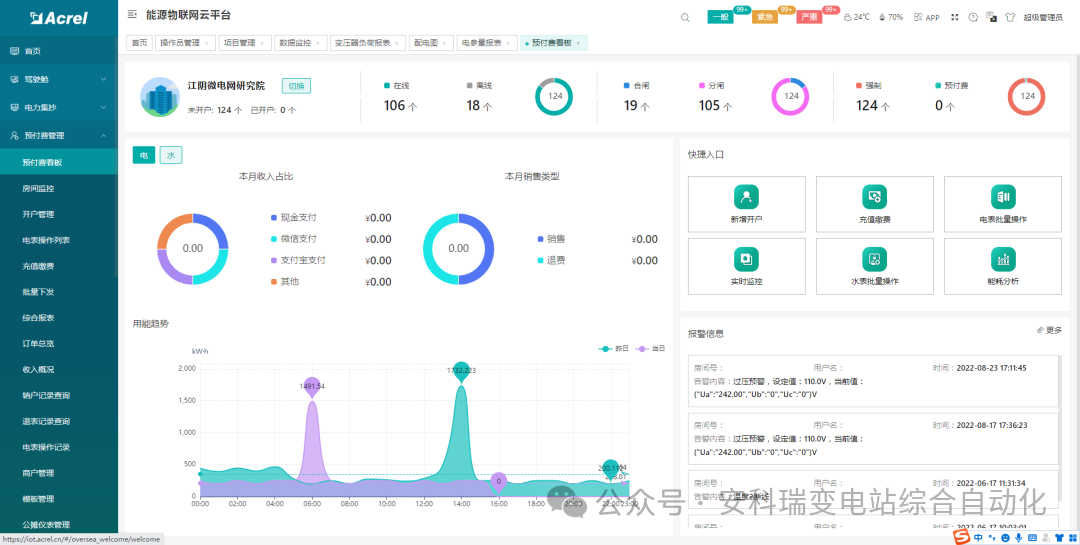Collapse the 预付费管理 sidebar menu chevron
This screenshot has height=545, width=1080.
[x=103, y=136]
